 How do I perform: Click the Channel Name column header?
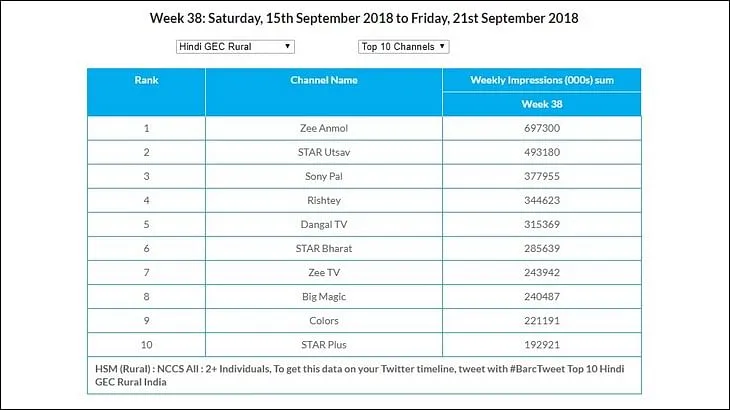click(x=324, y=92)
